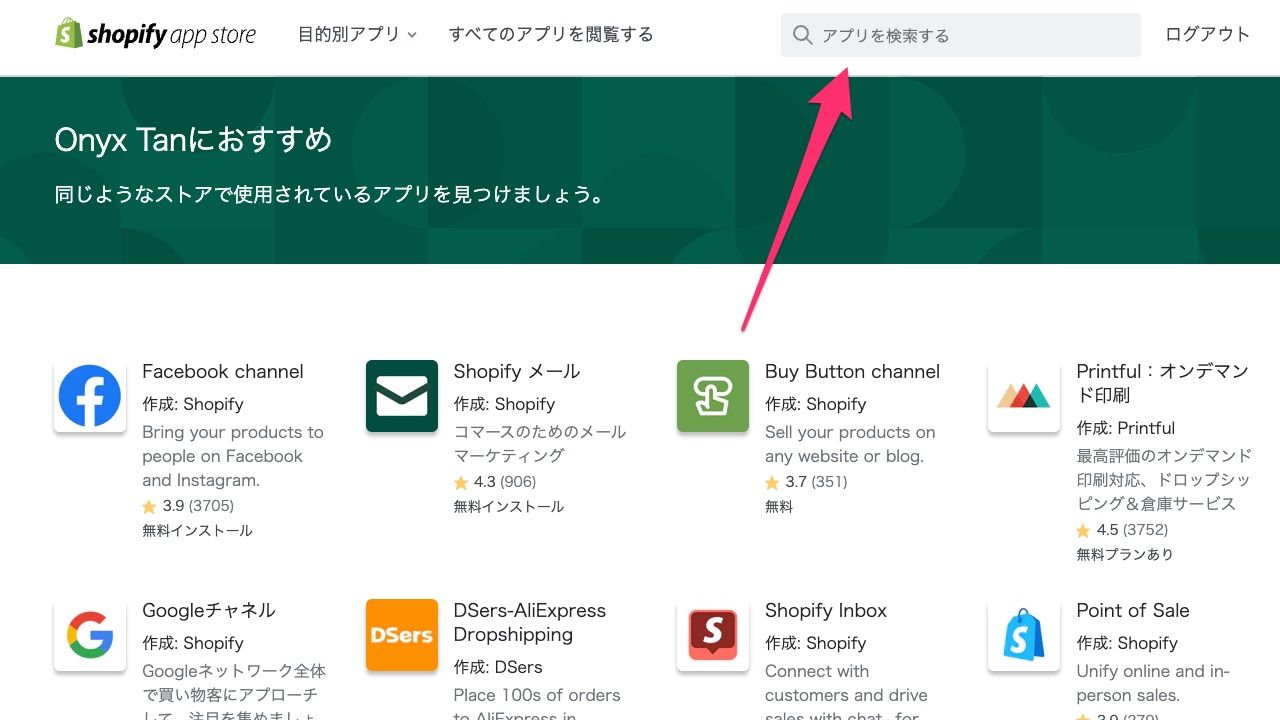Click Unify online and in-person sales description

tap(1153, 683)
